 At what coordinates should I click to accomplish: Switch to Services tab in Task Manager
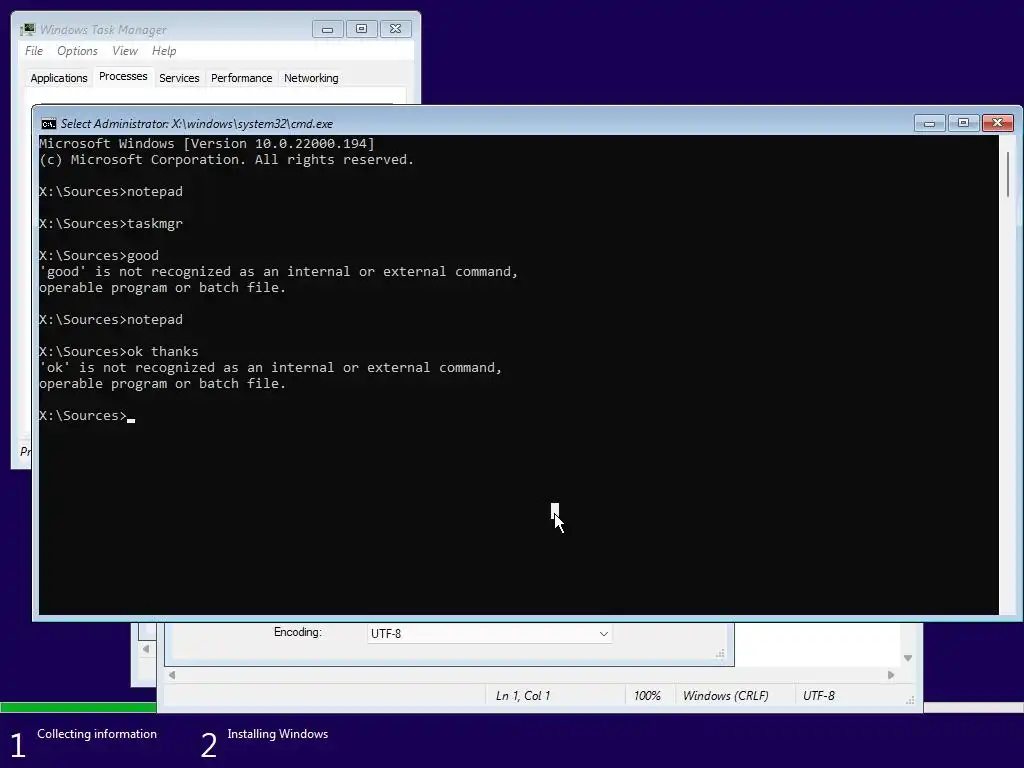click(x=179, y=78)
